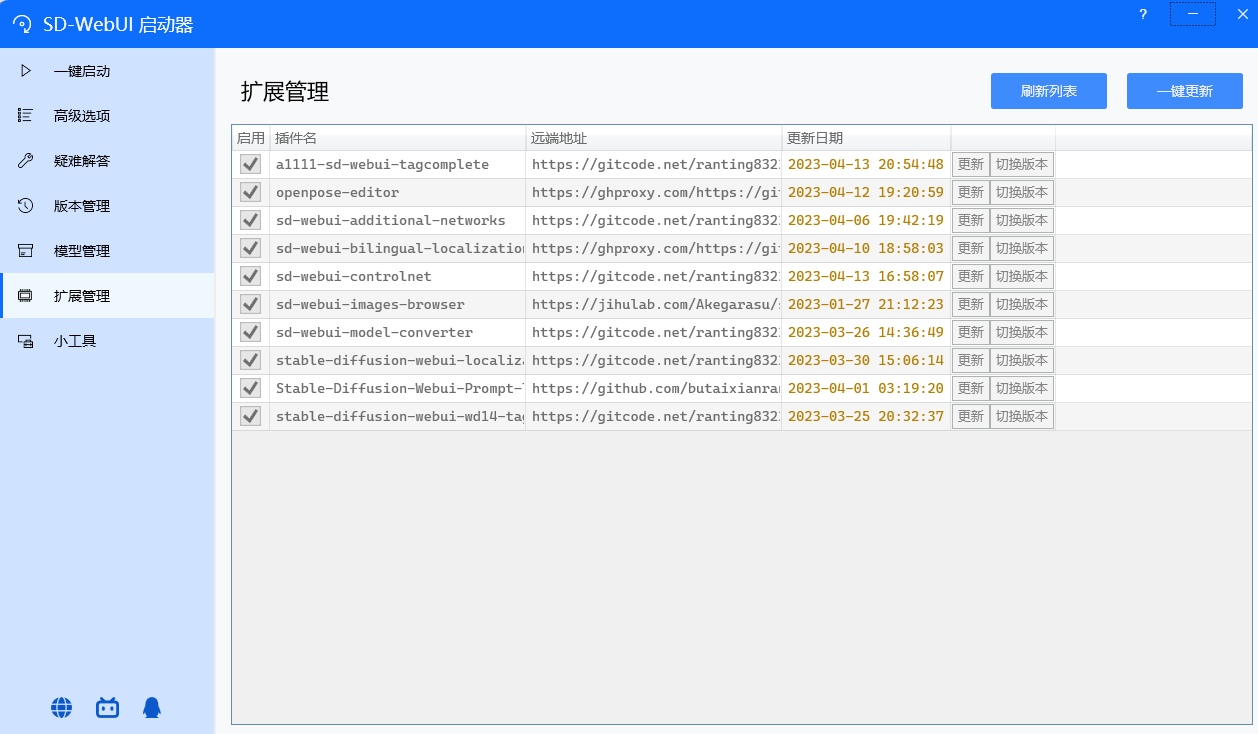
Task: Toggle the openpose-editor enable checkbox
Action: (251, 192)
